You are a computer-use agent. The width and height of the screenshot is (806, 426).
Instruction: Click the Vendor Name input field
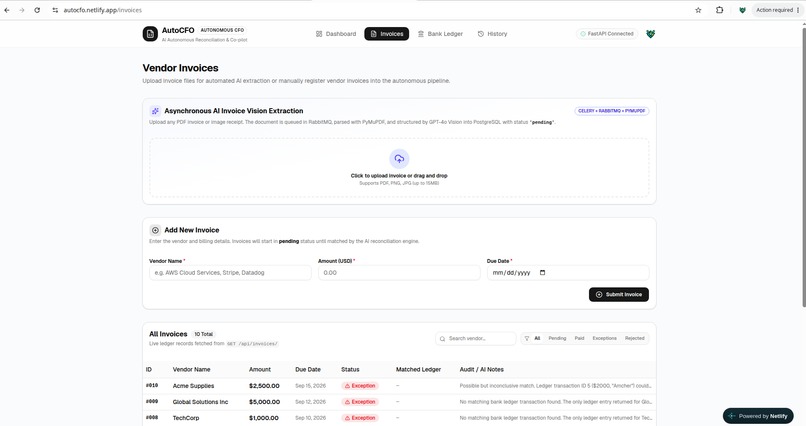tap(230, 273)
